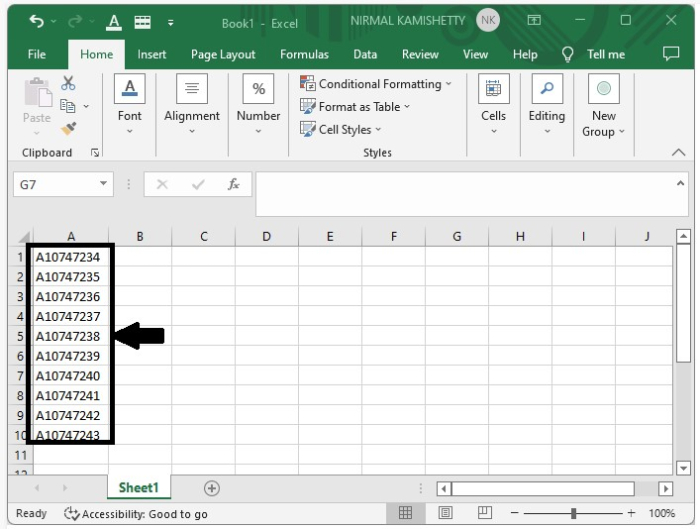Open the New Group button

click(604, 106)
